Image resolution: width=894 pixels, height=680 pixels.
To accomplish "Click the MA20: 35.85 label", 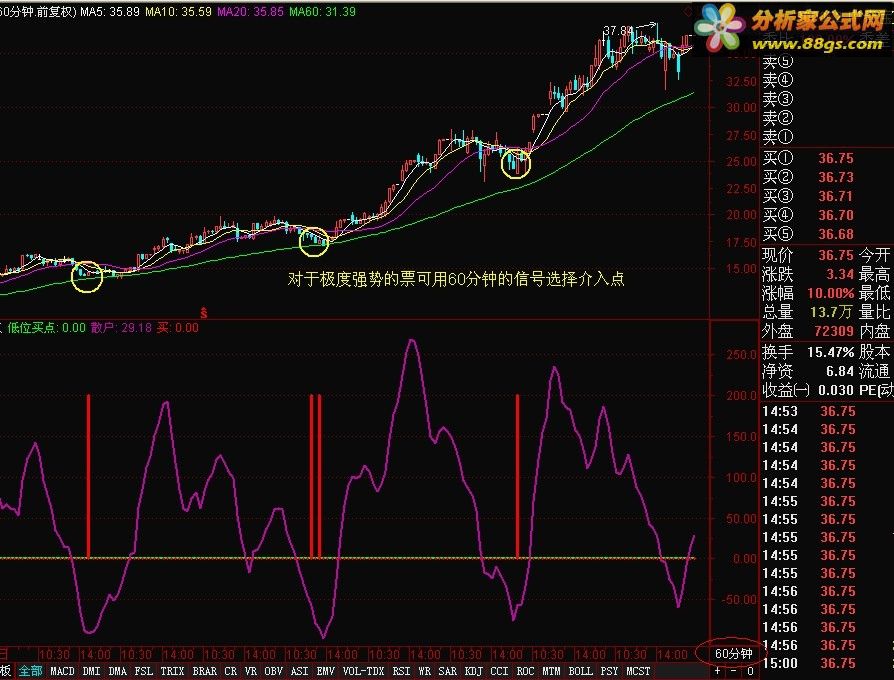I will (x=250, y=11).
